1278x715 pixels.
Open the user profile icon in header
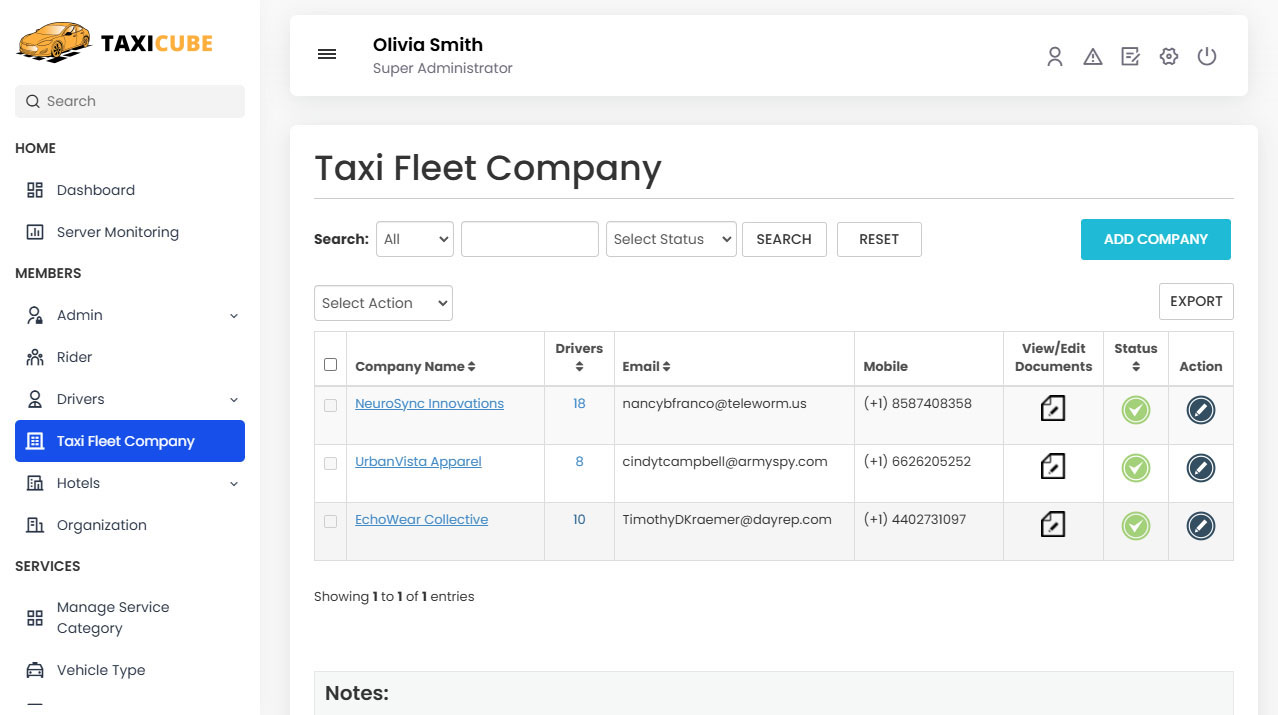[x=1054, y=57]
